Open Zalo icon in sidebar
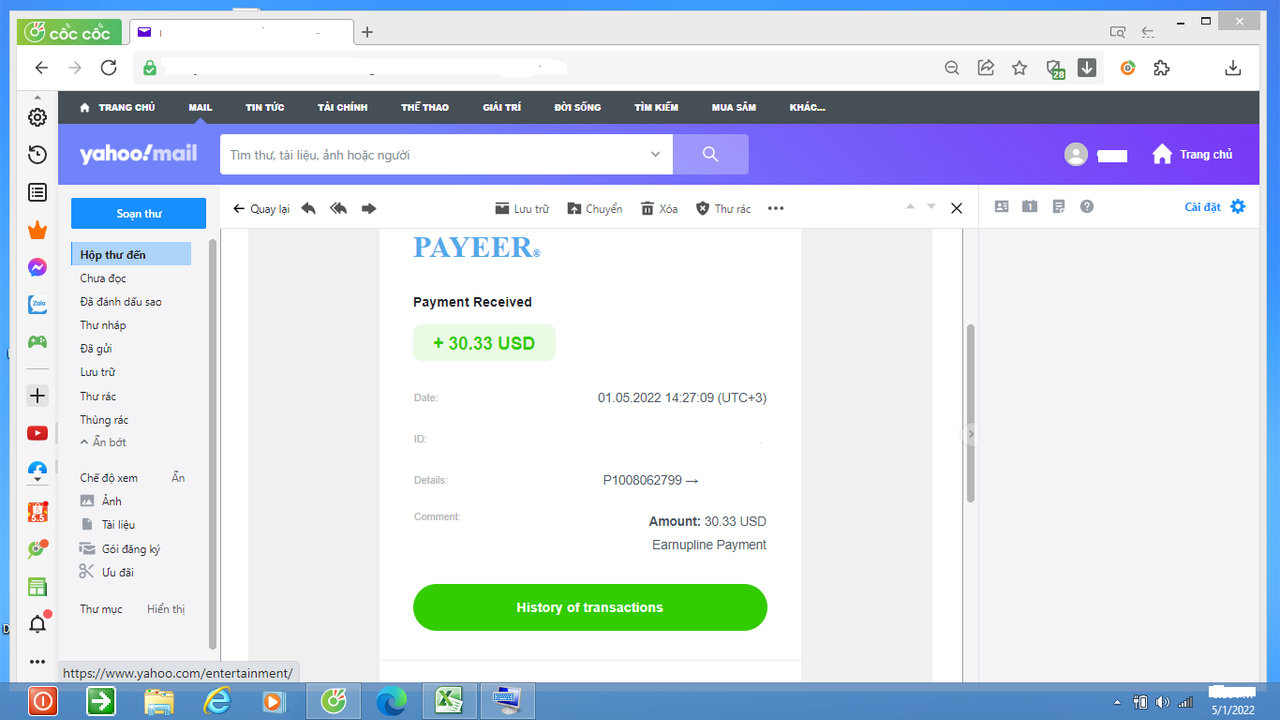This screenshot has height=720, width=1280. click(x=37, y=305)
